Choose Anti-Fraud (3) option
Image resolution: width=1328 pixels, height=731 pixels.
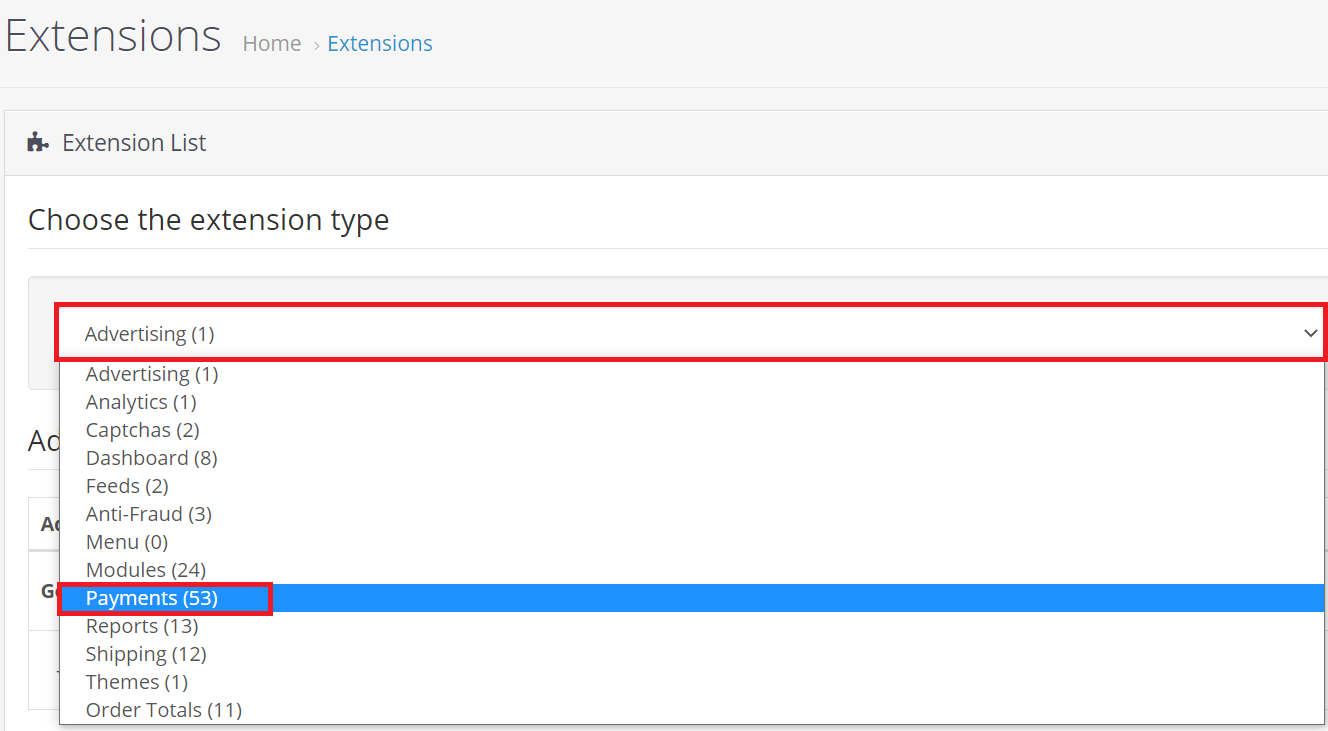tap(149, 514)
